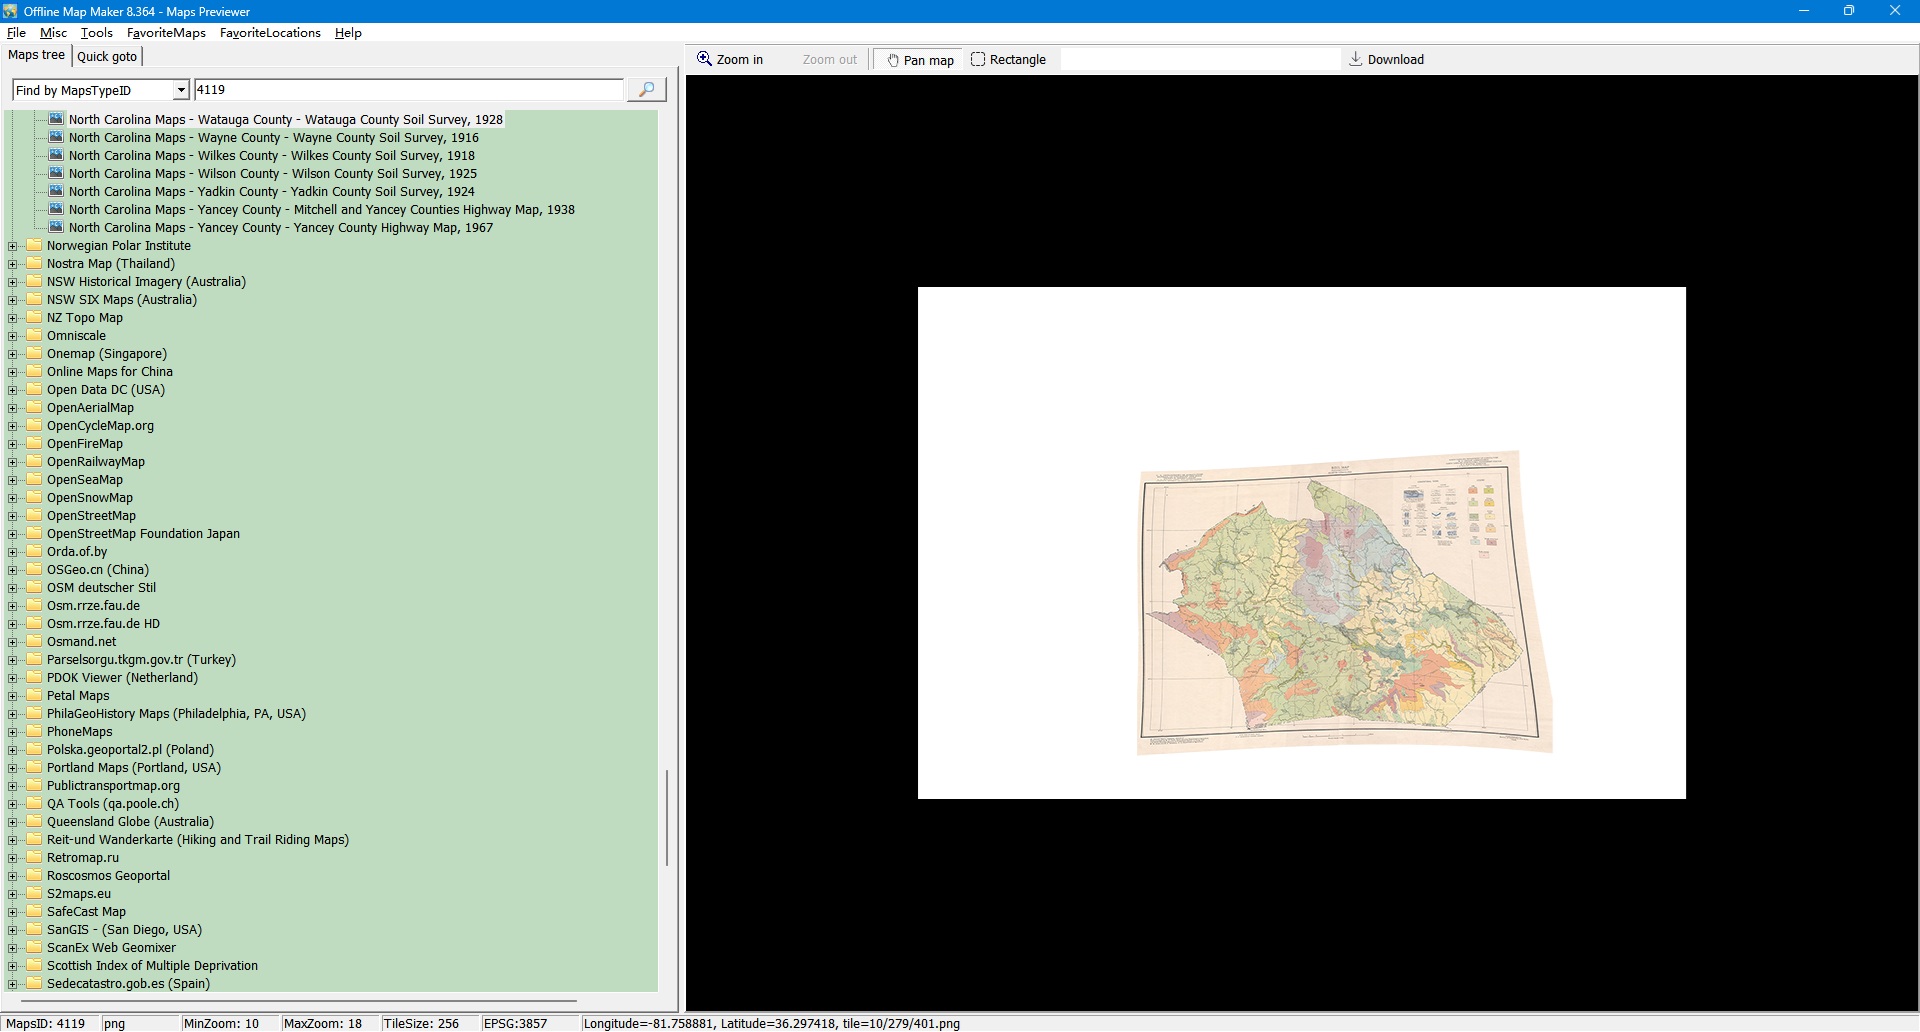Open the FavoriteMaps menu
Viewport: 1920px width, 1032px height.
[166, 33]
